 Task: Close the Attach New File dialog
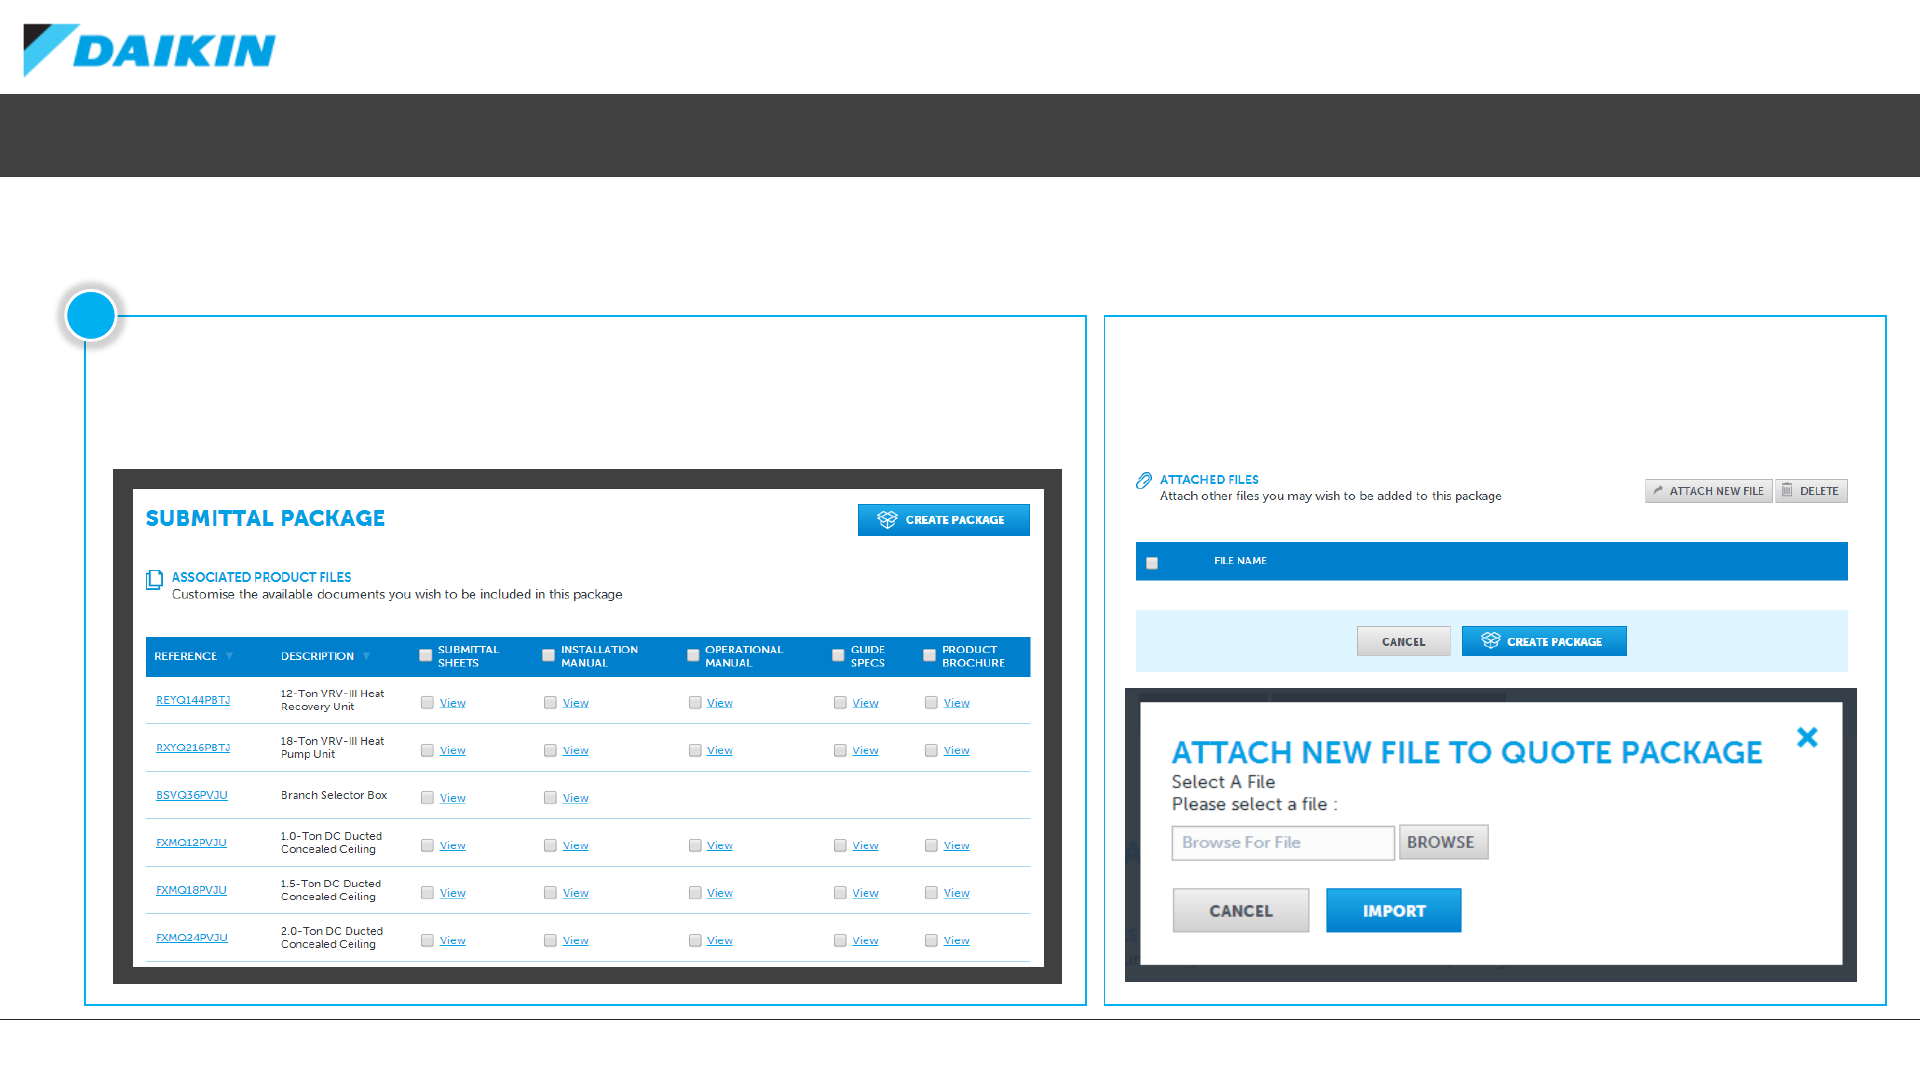tap(1806, 738)
